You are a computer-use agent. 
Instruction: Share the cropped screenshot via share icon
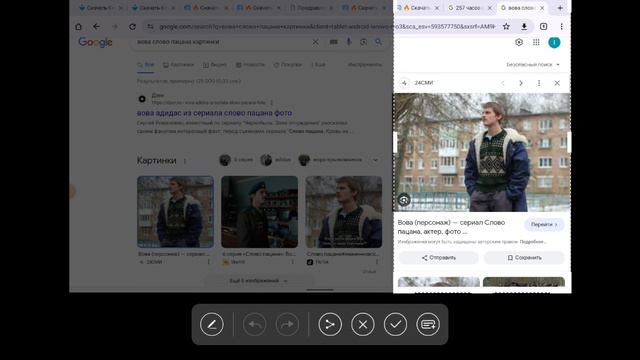coord(330,324)
